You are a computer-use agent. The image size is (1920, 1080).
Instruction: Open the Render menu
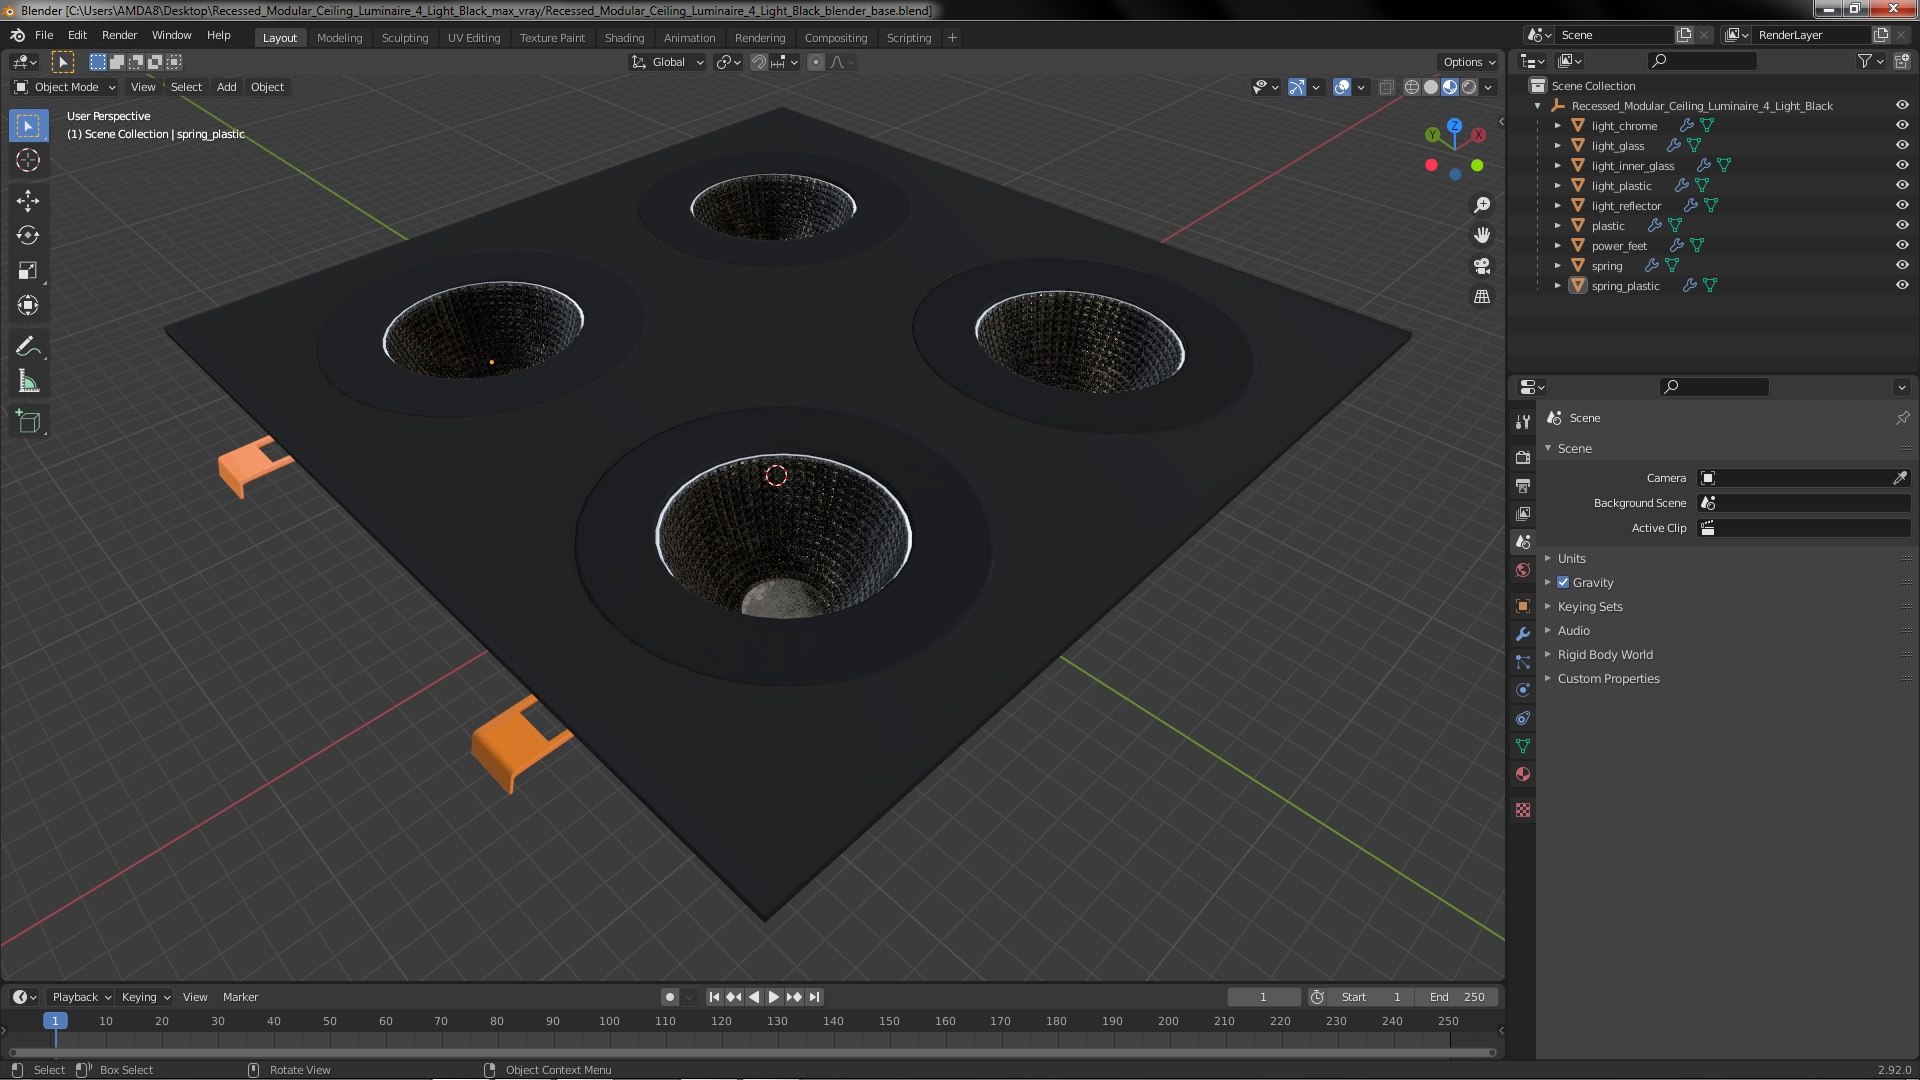[119, 35]
